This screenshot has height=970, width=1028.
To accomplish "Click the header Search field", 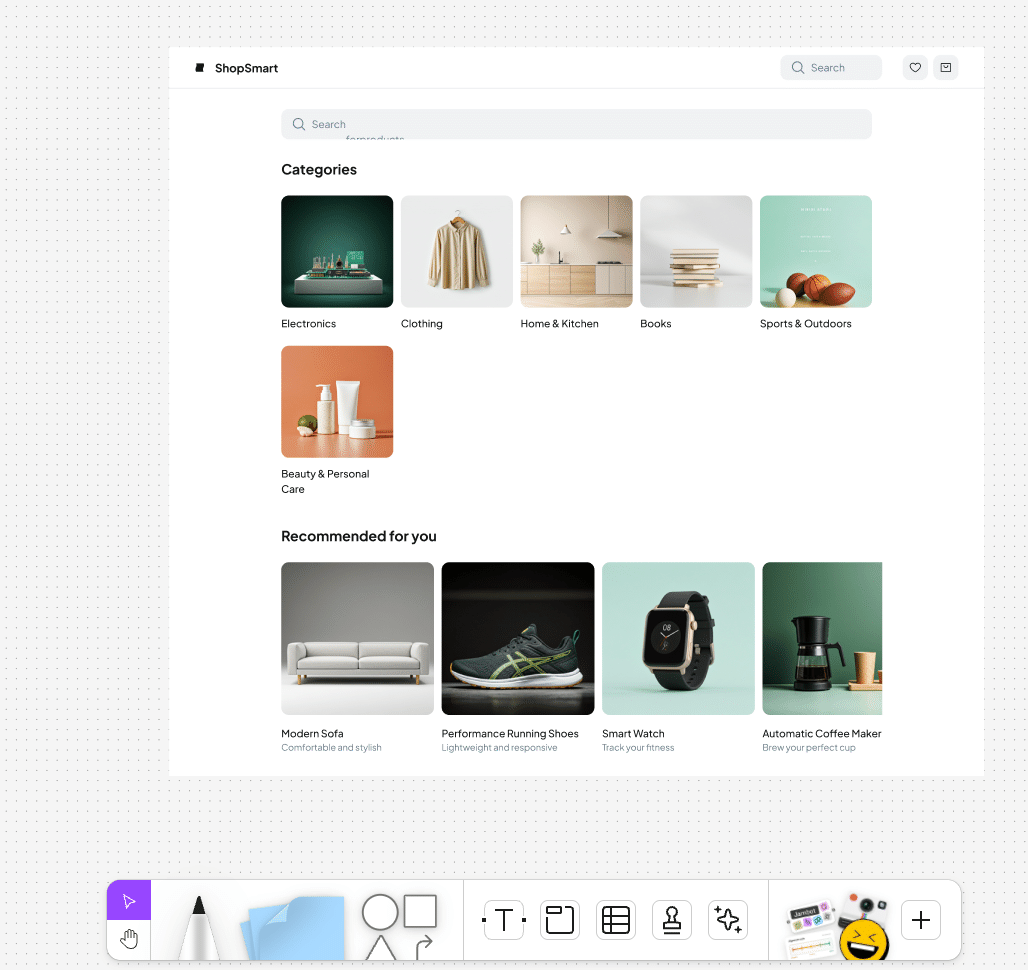I will [x=831, y=68].
